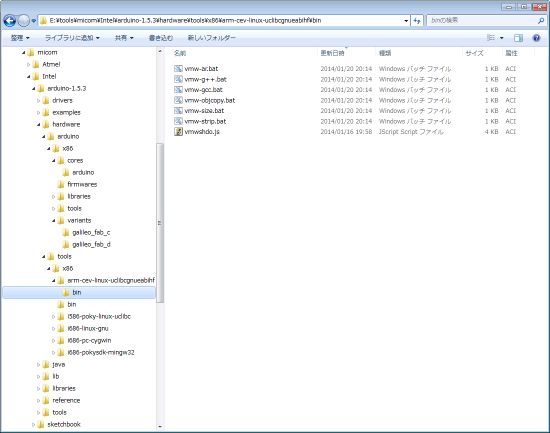Click the 4 KB size value

[x=492, y=132]
